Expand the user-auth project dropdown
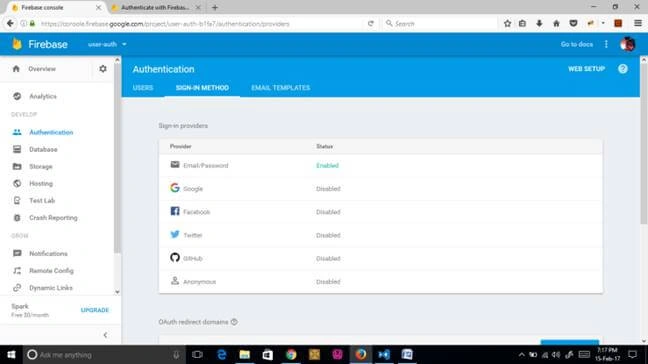The image size is (648, 364). [107, 44]
